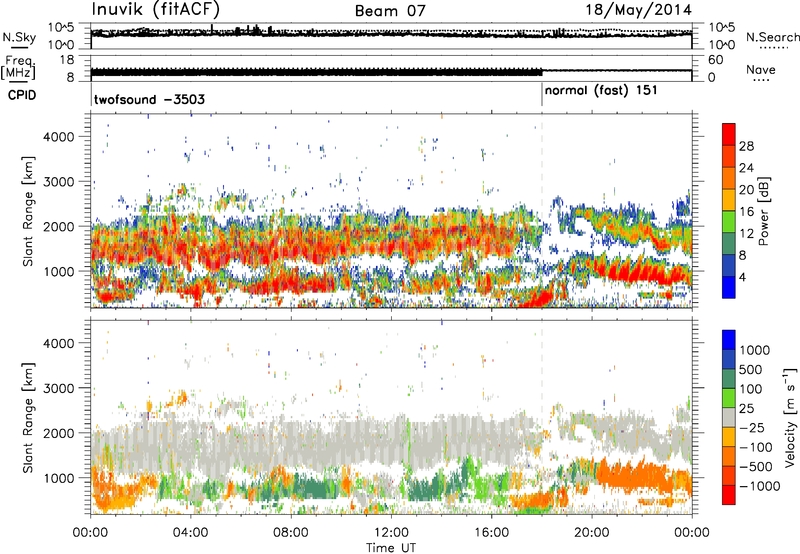Image resolution: width=800 pixels, height=554 pixels.
Task: Click the '3000' tick on velocity panel
Action: [x=58, y=388]
